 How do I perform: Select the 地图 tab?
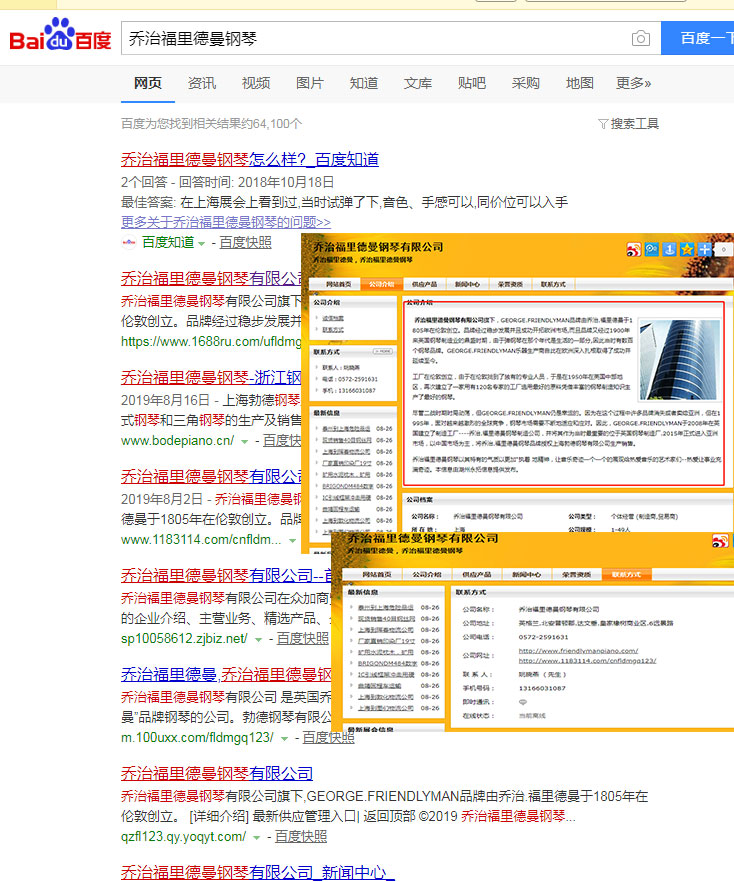pos(580,83)
